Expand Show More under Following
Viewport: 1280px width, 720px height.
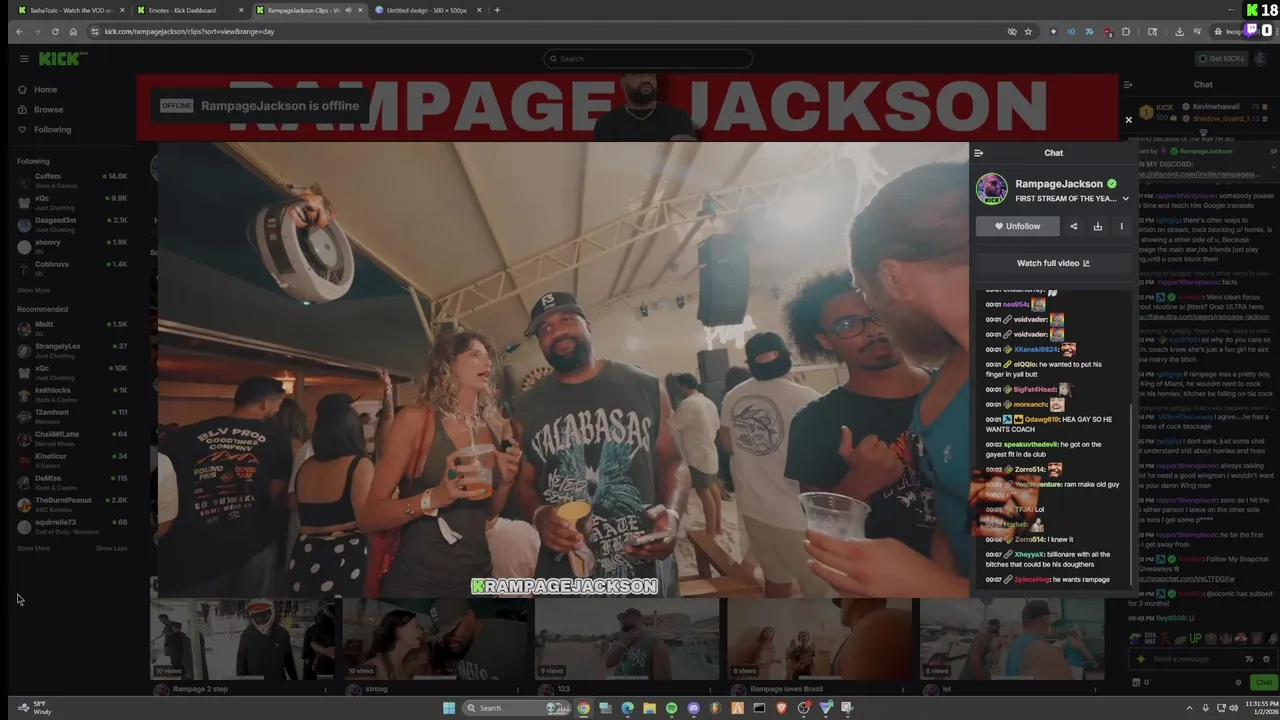33,291
